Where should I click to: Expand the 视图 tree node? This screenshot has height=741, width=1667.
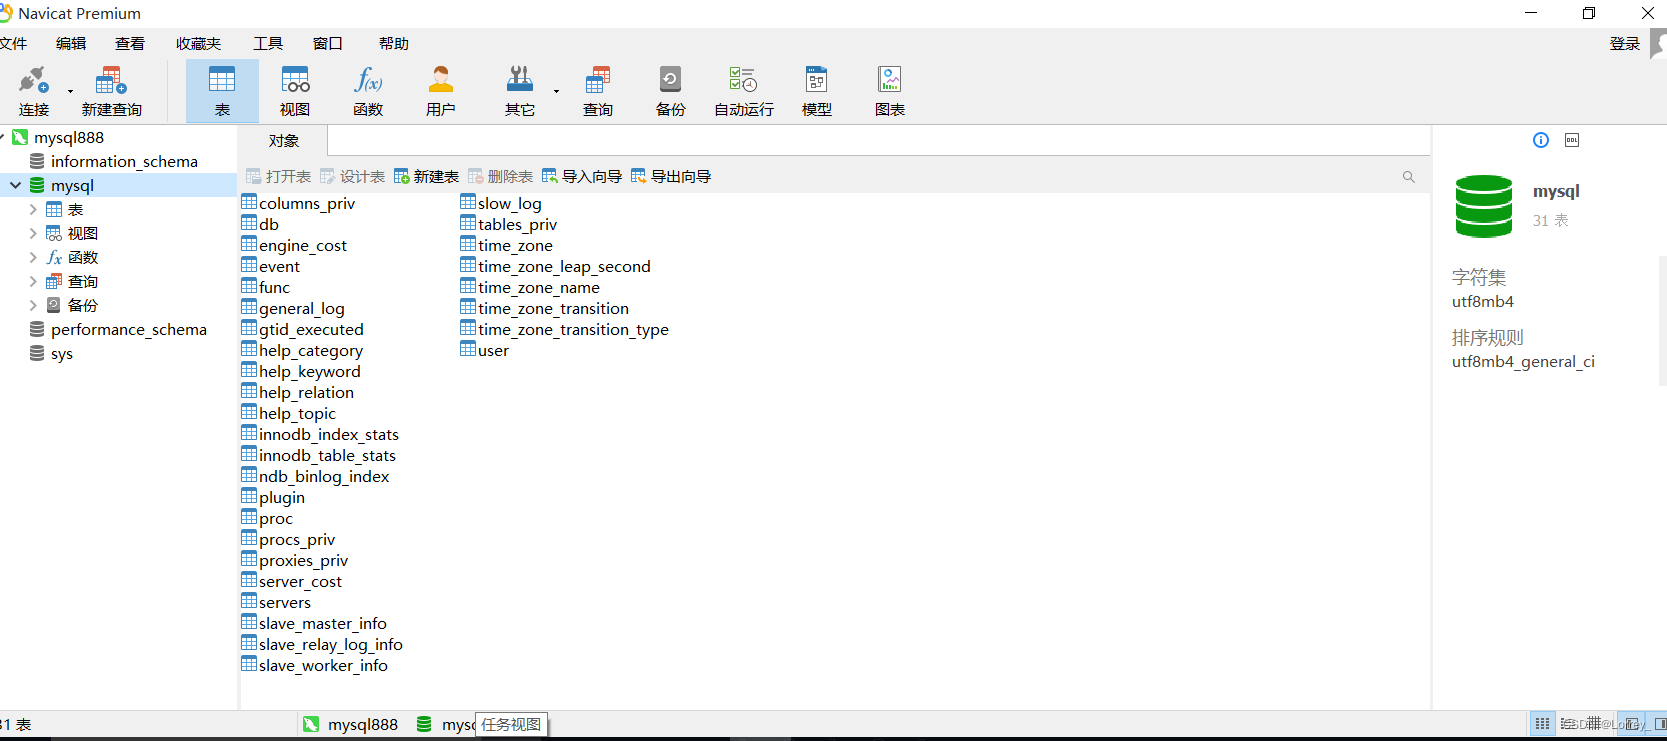pyautogui.click(x=33, y=233)
